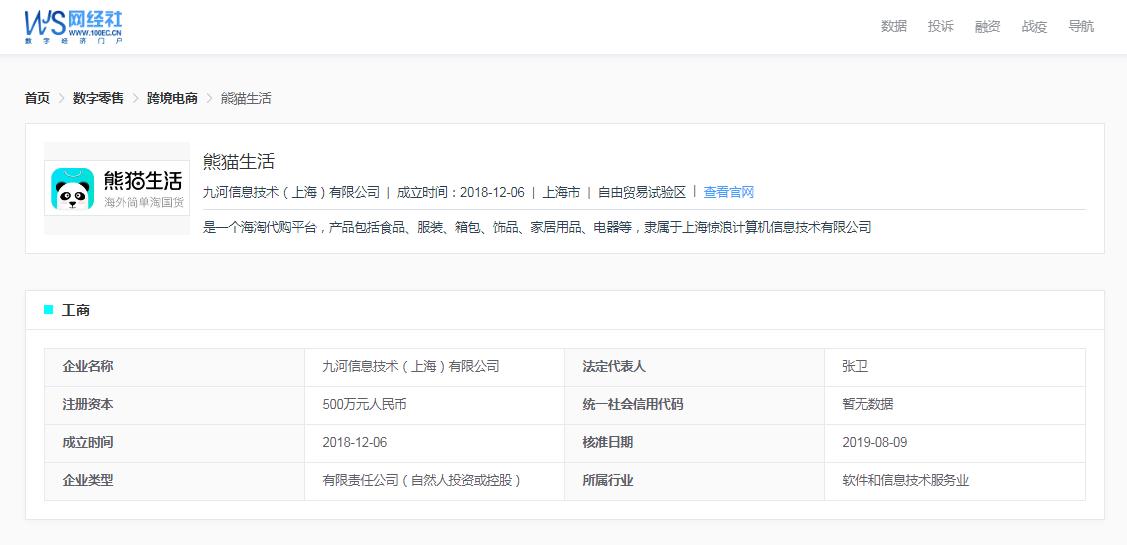Open 数字零售 breadcrumb link
Screen dimensions: 1127x545
pyautogui.click(x=98, y=99)
